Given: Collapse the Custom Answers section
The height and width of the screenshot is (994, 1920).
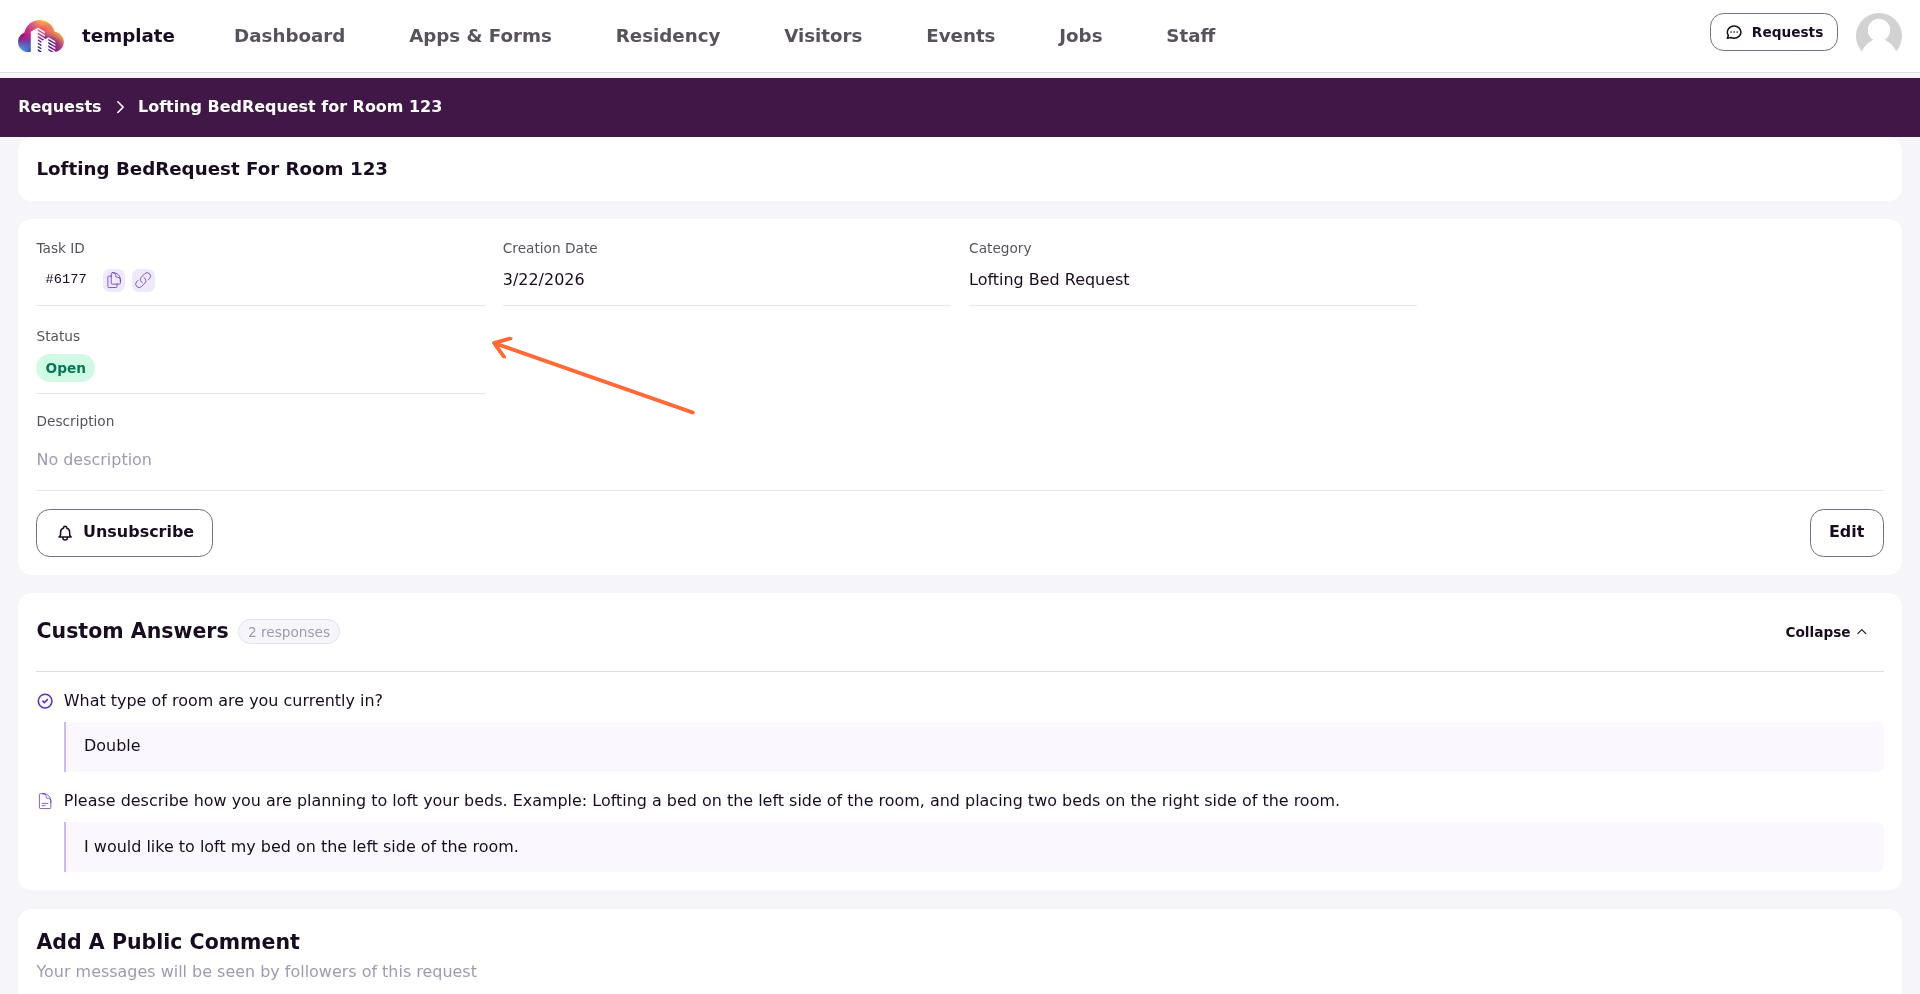Looking at the screenshot, I should click(1826, 632).
